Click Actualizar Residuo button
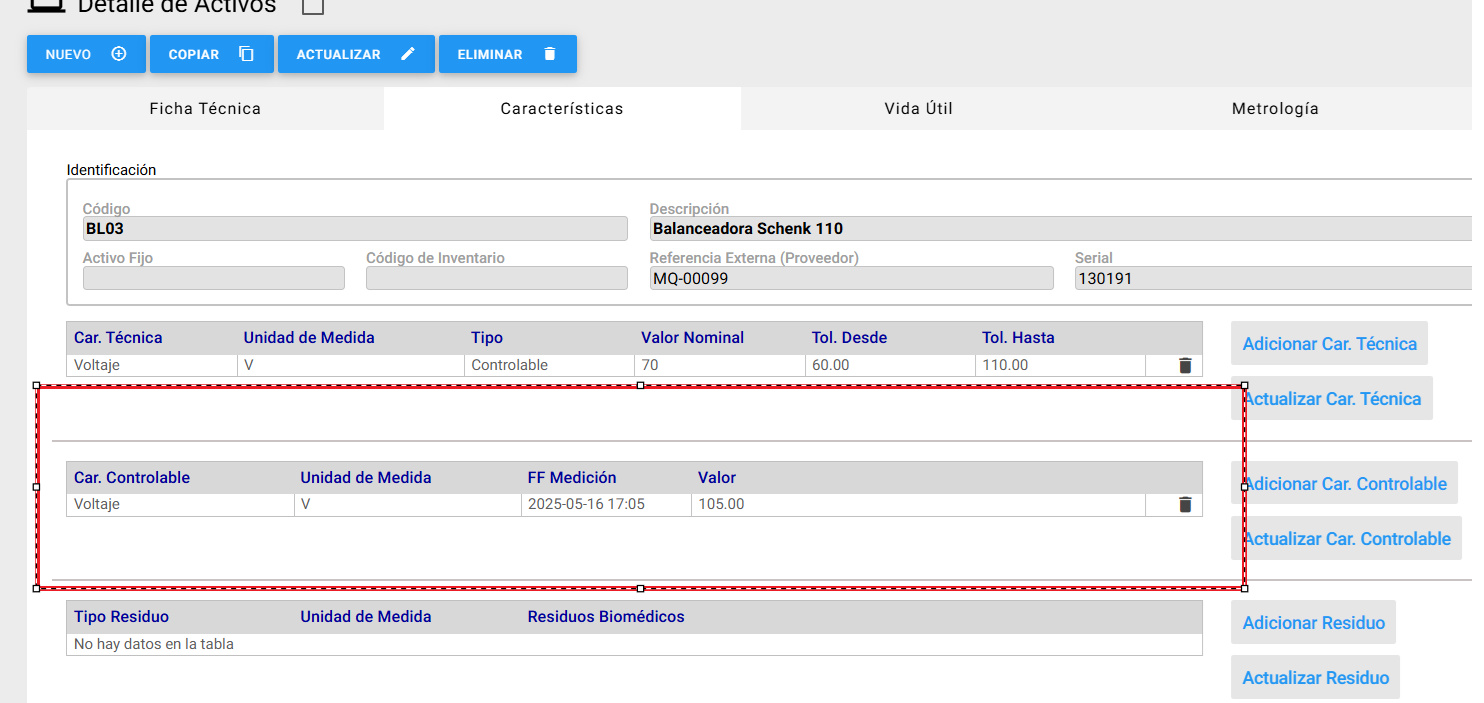The width and height of the screenshot is (1484, 703). click(x=1315, y=677)
